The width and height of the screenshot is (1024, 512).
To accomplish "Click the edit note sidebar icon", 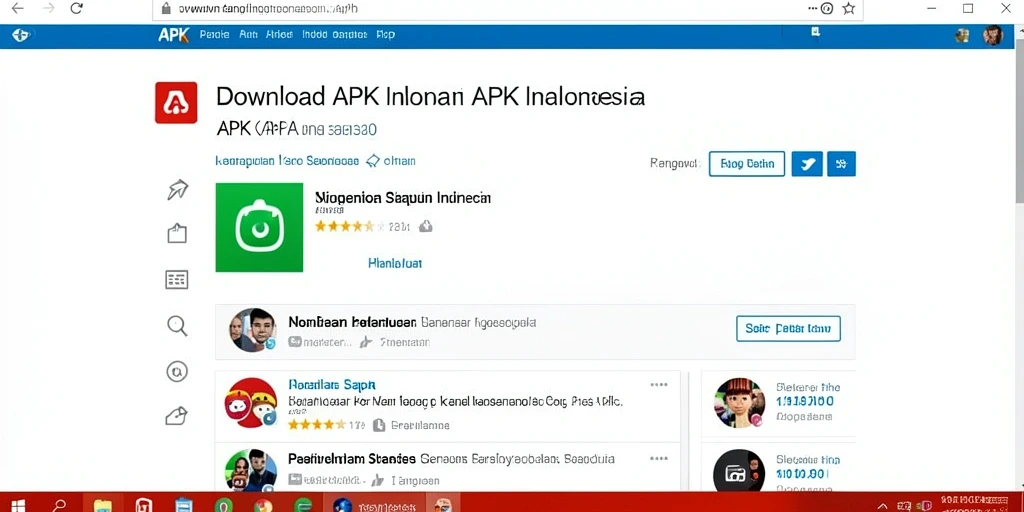I will [x=177, y=415].
